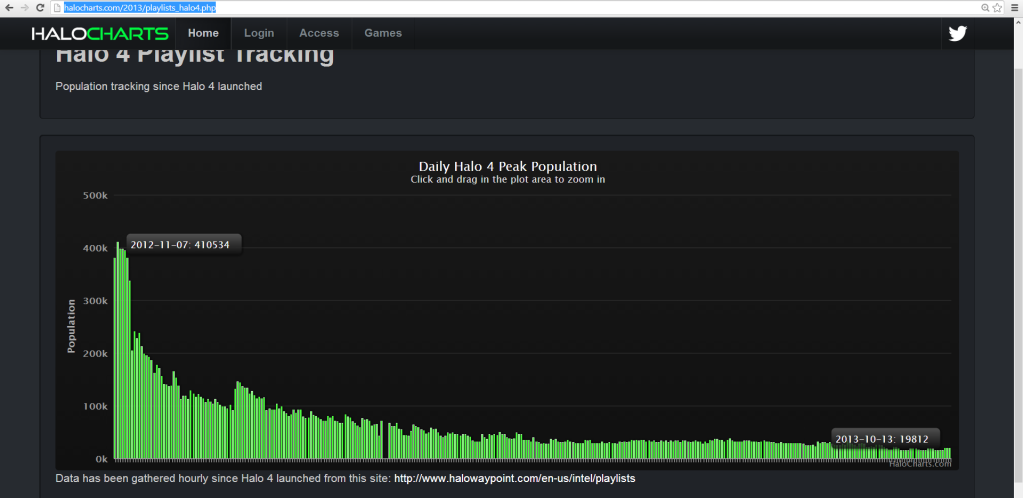Open the Chrome hamburger menu

tap(1015, 8)
